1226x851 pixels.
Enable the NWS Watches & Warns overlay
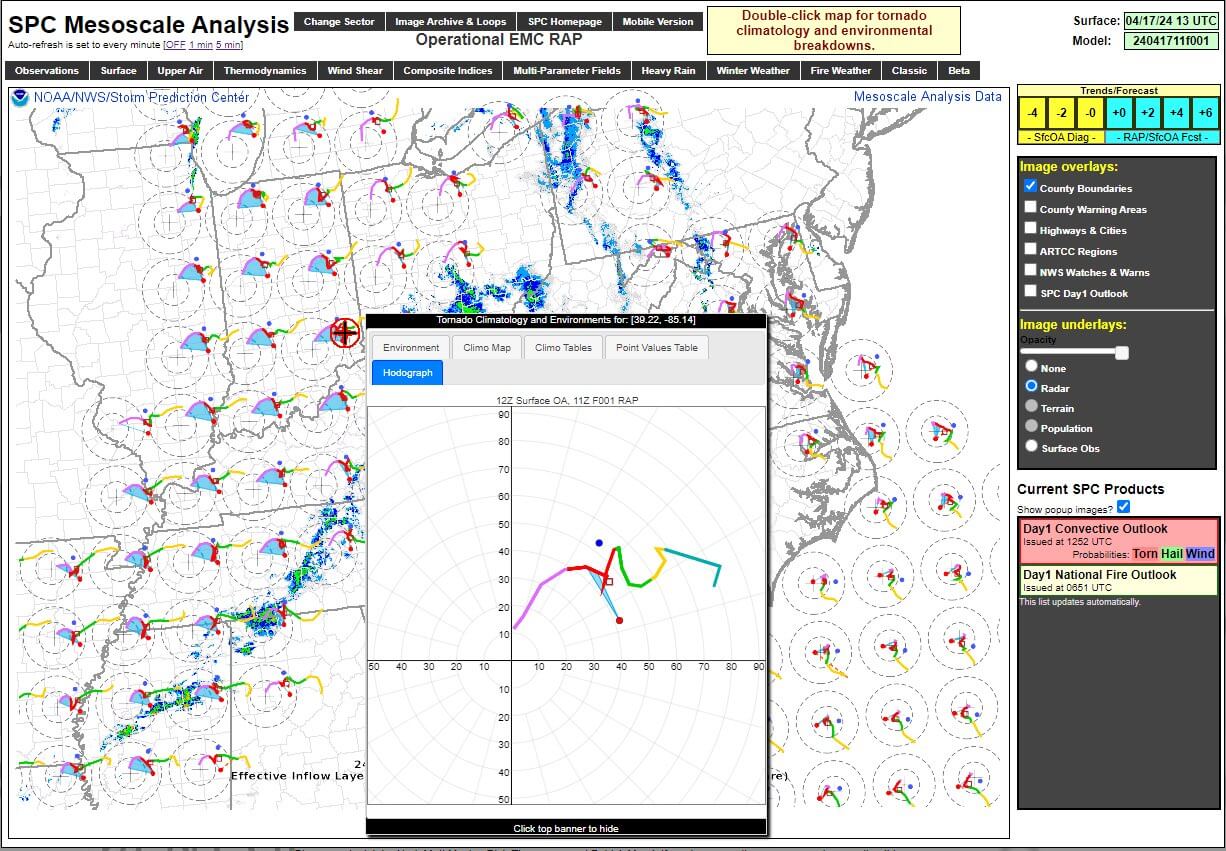(x=1030, y=269)
